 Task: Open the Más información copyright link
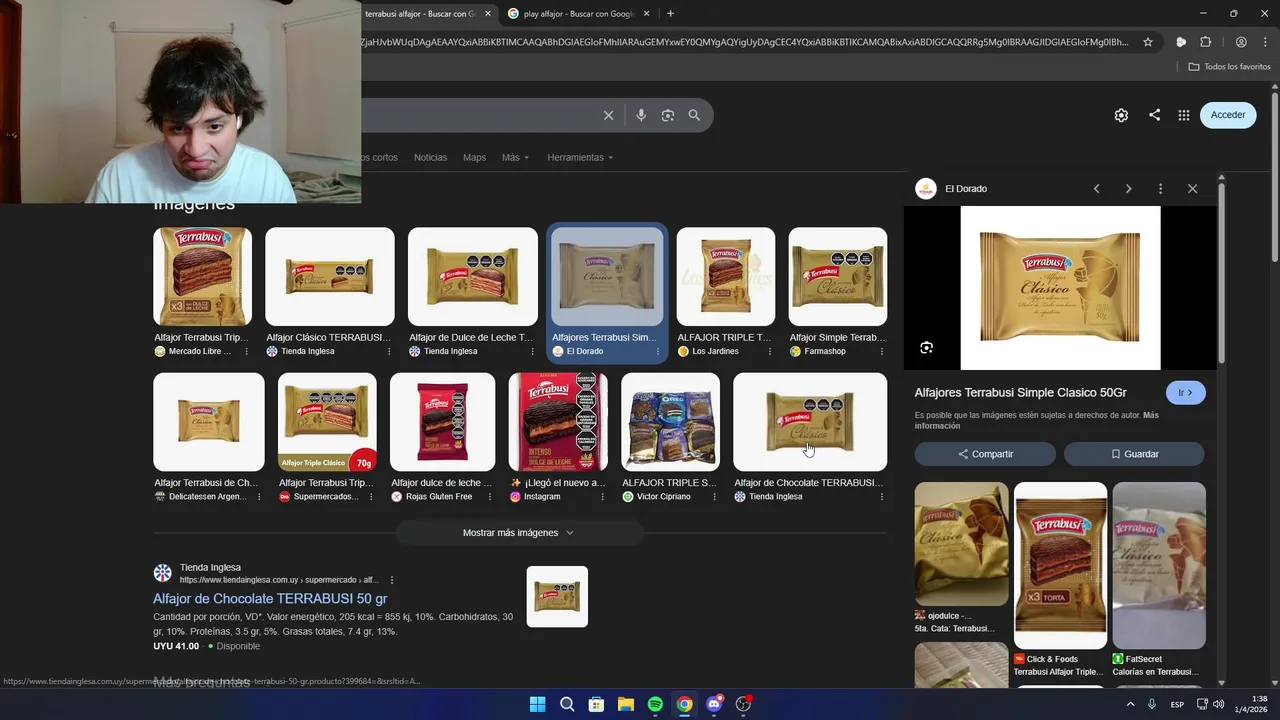pos(1036,420)
